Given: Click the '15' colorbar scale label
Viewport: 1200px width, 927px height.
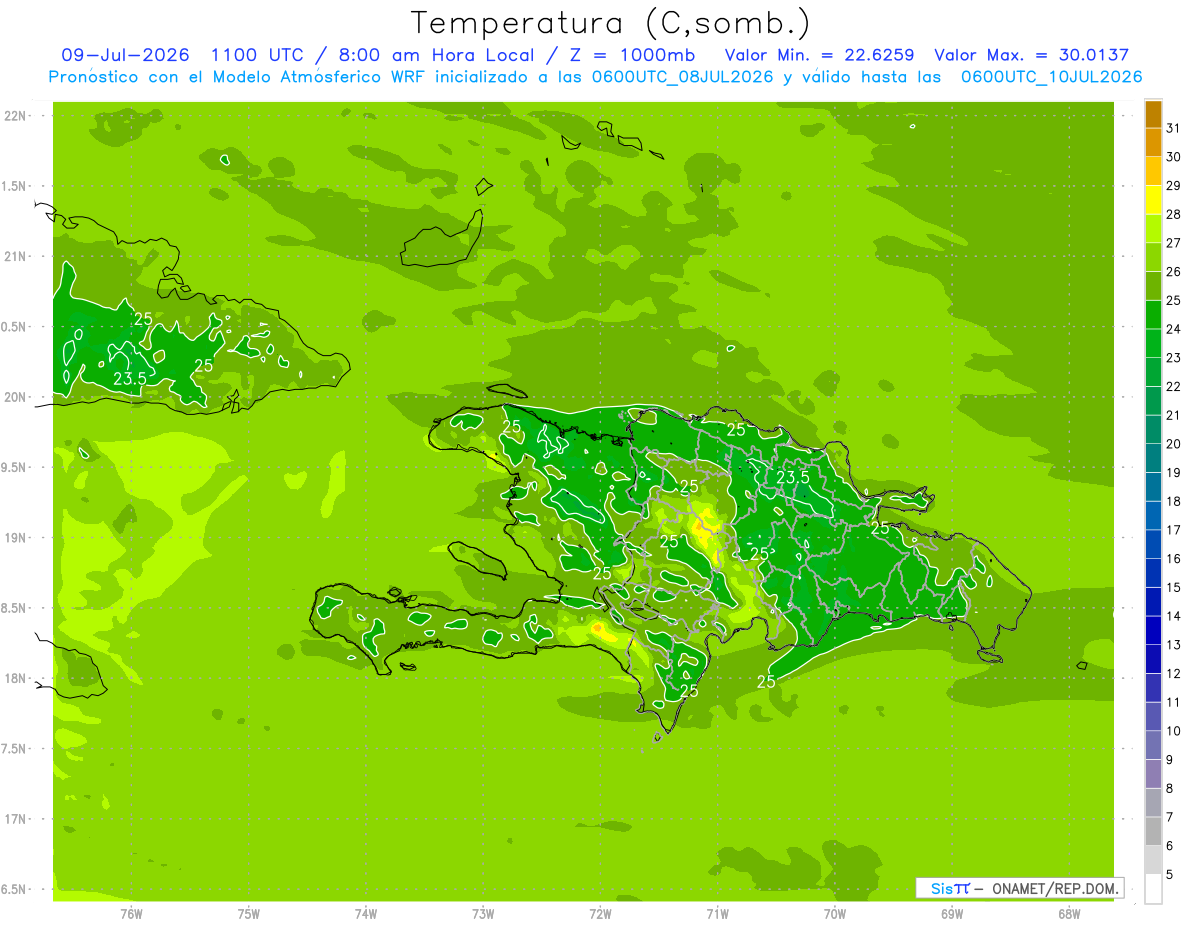Looking at the screenshot, I should [1174, 588].
